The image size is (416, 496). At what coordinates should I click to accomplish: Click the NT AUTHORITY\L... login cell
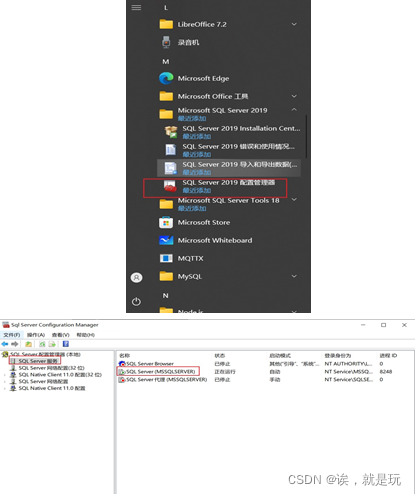tap(348, 364)
